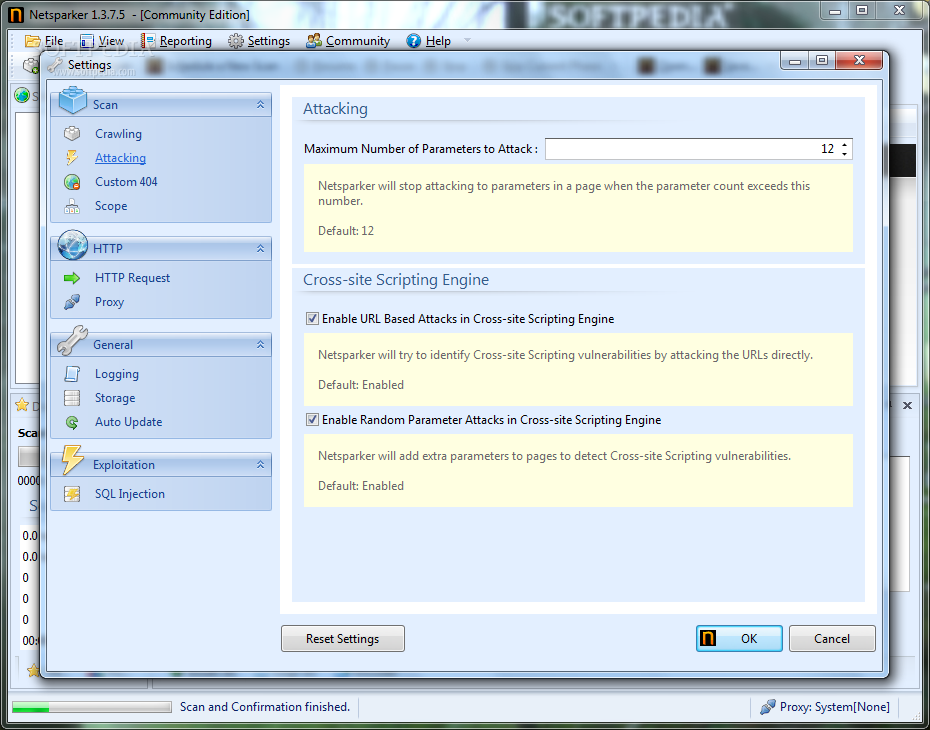Click the Auto Update refresh icon
This screenshot has width=930, height=730.
[x=72, y=422]
